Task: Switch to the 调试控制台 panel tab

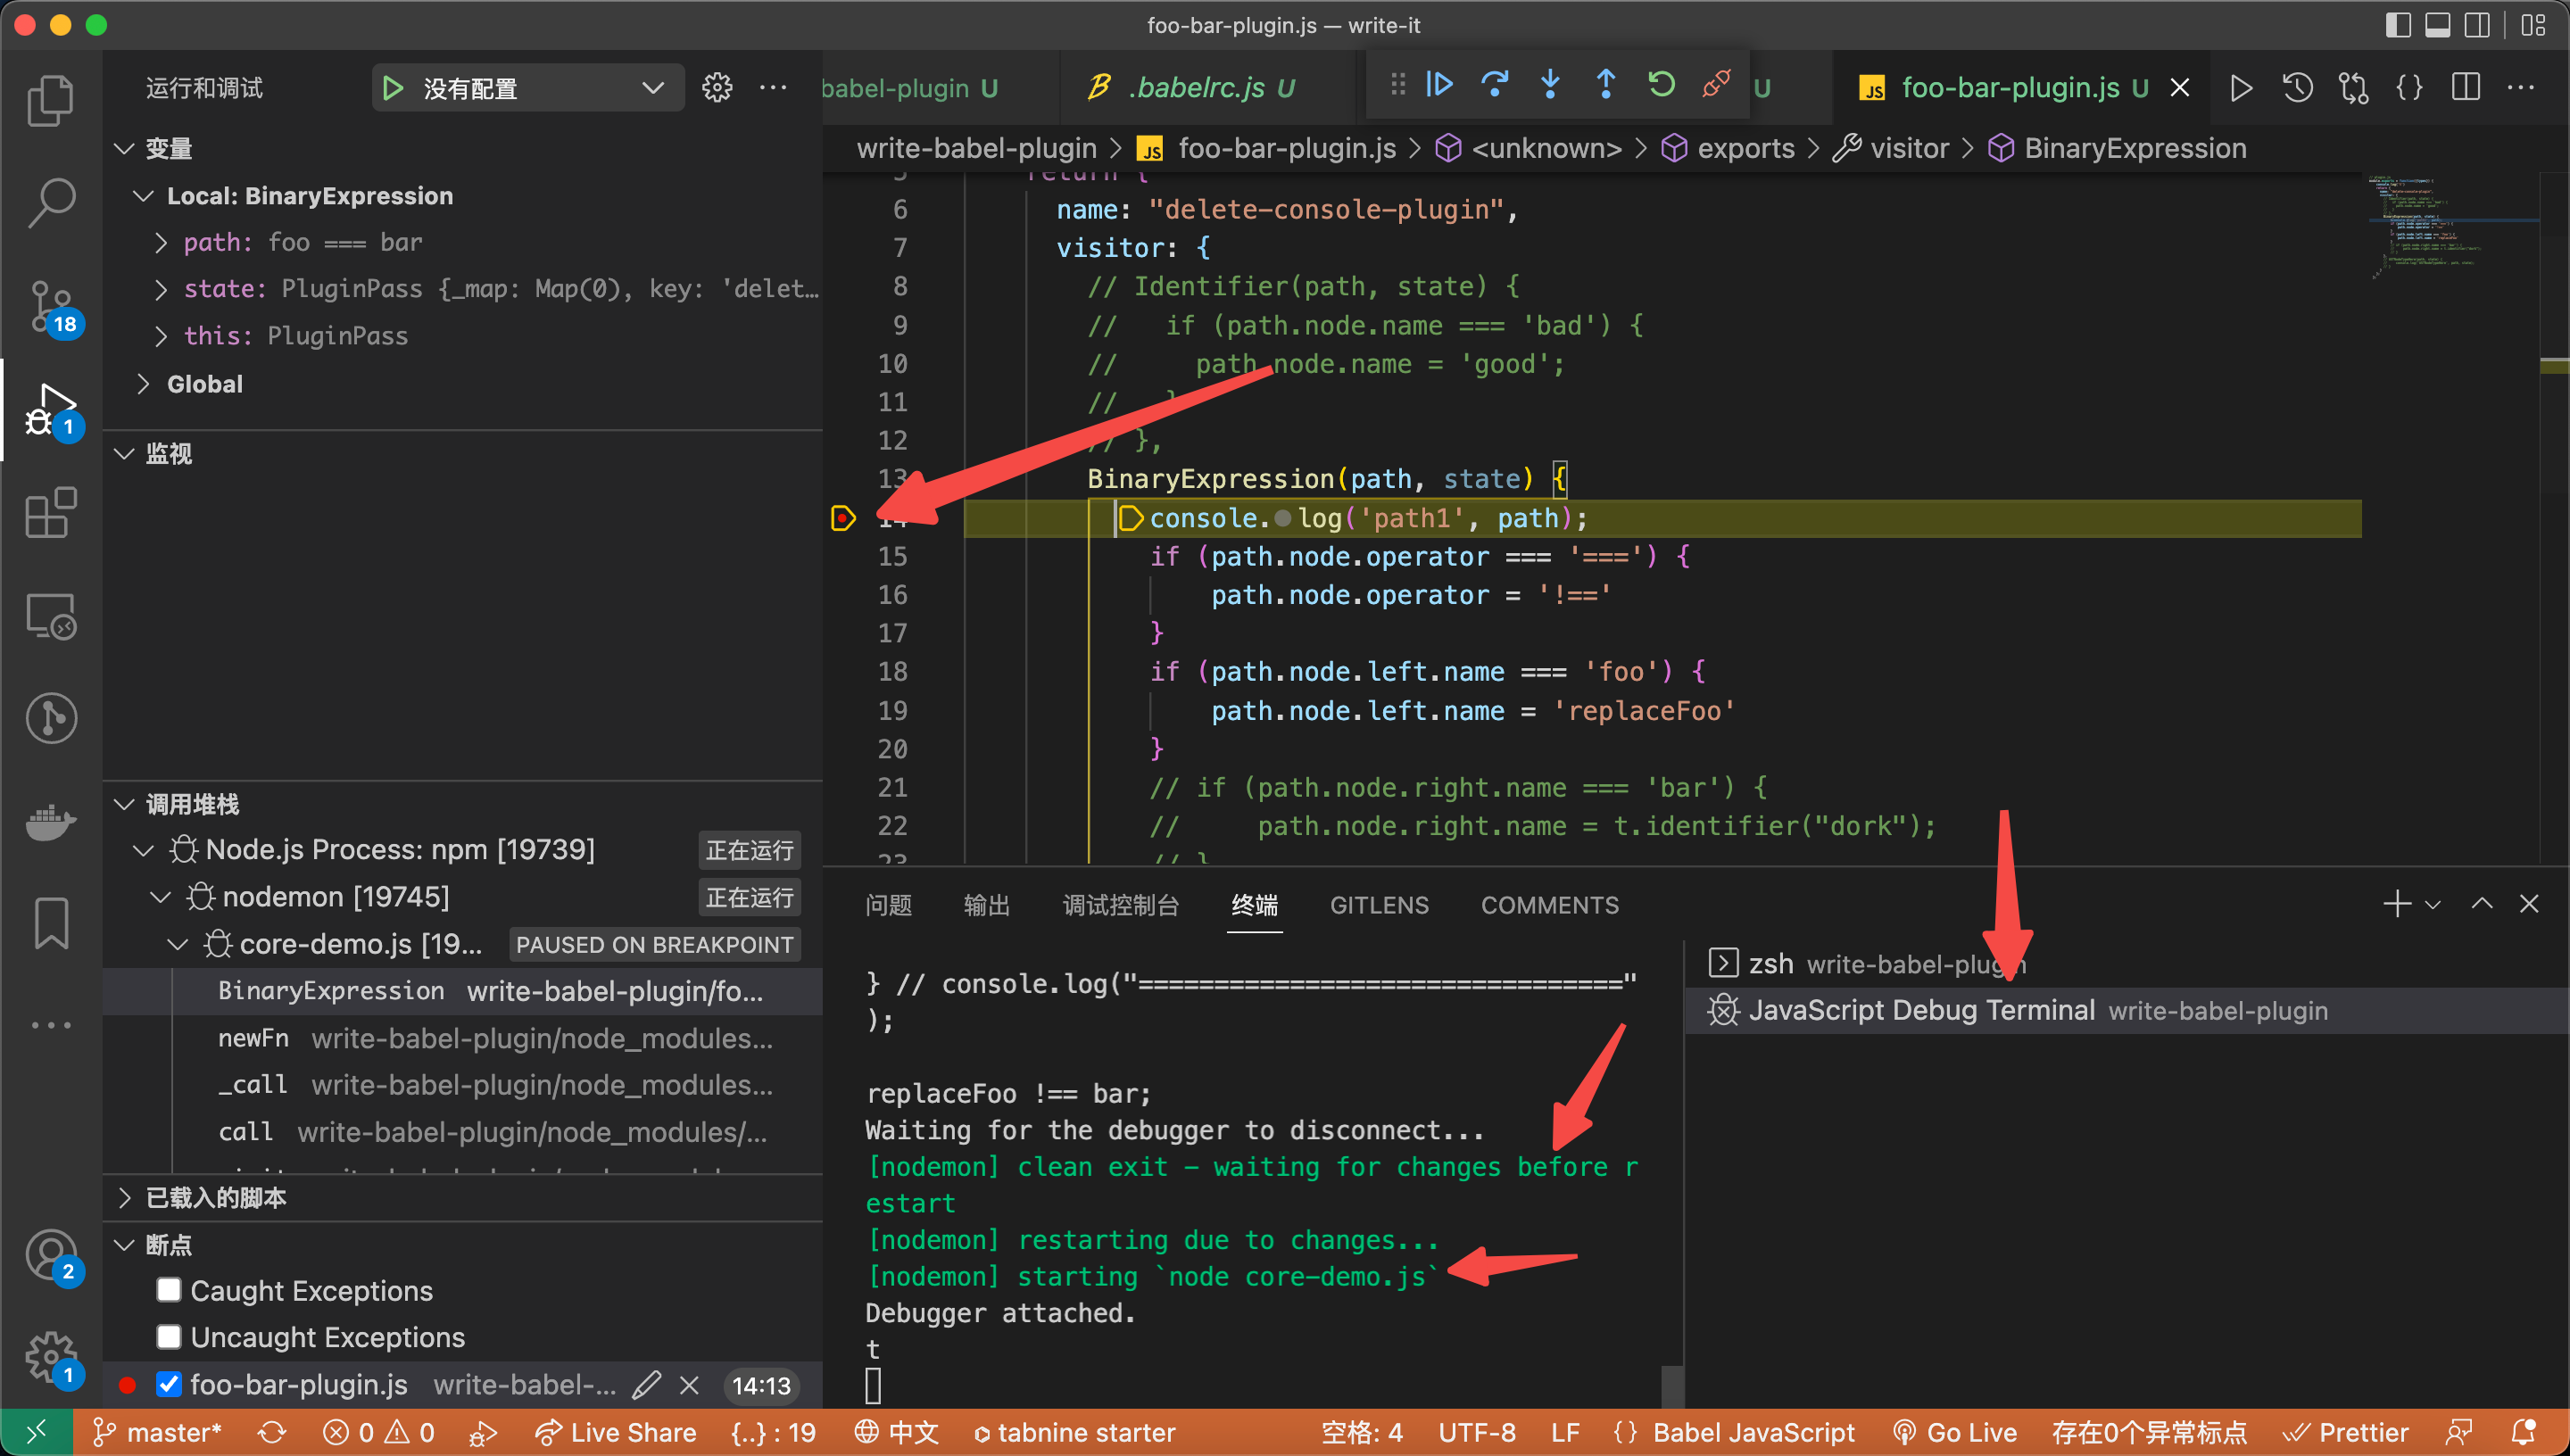Action: pos(1120,905)
